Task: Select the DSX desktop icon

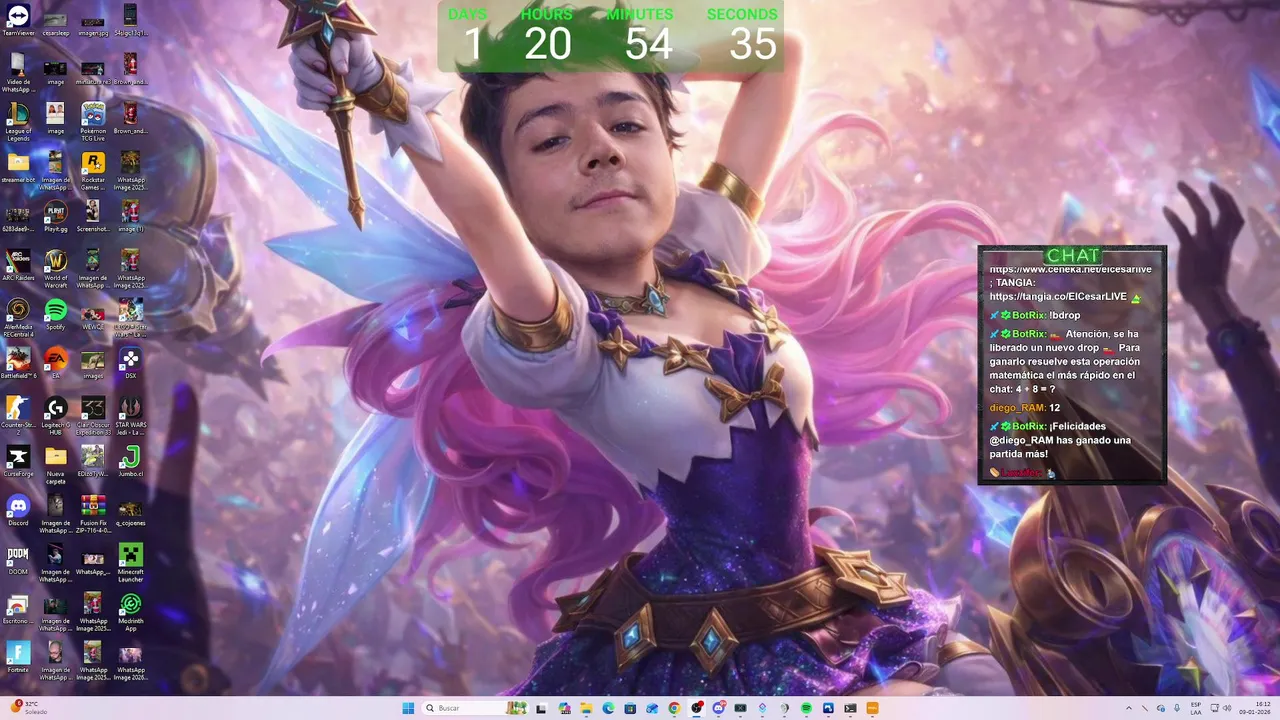Action: point(130,363)
